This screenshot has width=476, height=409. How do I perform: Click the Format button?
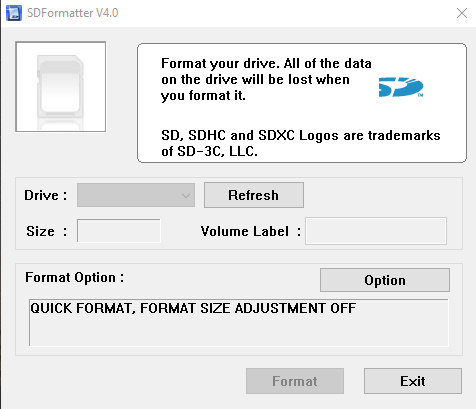point(295,381)
